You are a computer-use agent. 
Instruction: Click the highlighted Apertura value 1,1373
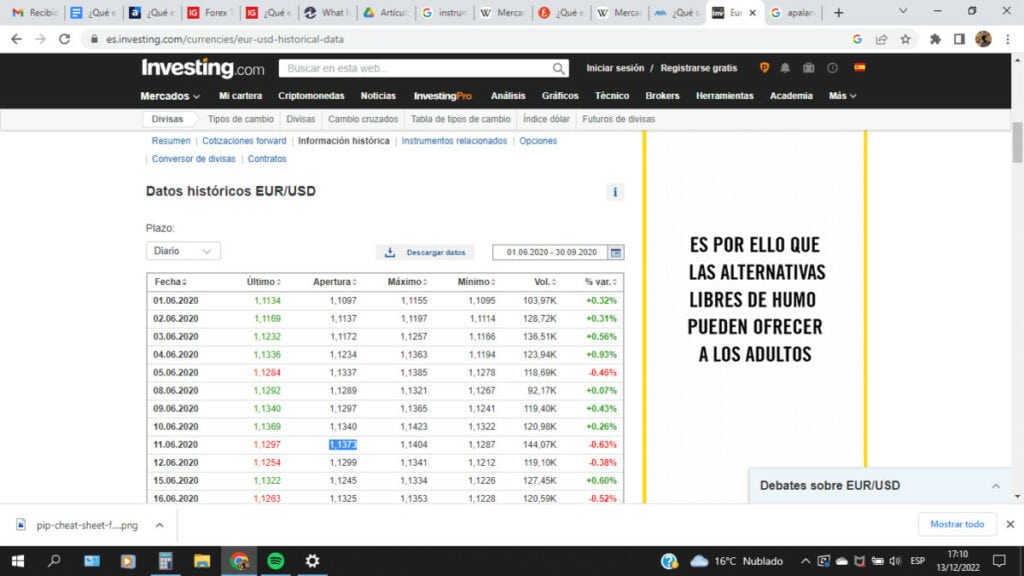[343, 445]
